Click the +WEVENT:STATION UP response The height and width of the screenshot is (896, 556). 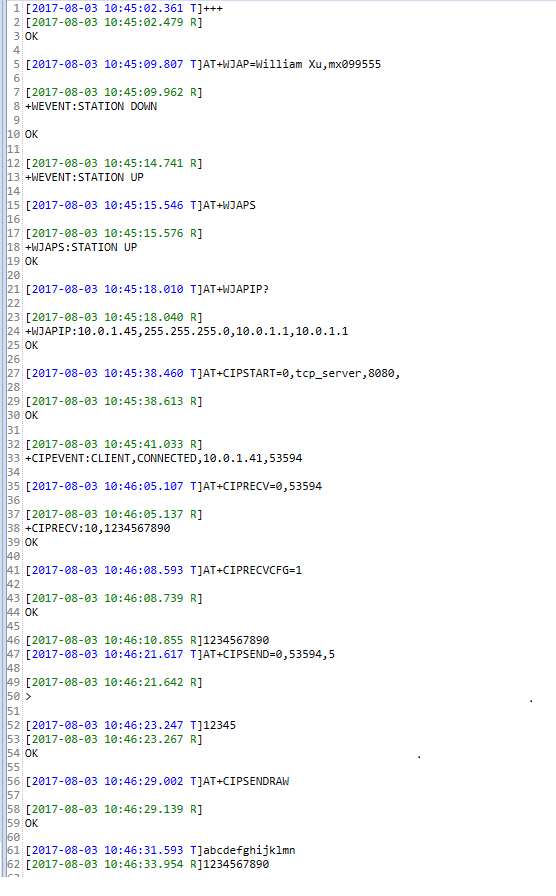[84, 177]
